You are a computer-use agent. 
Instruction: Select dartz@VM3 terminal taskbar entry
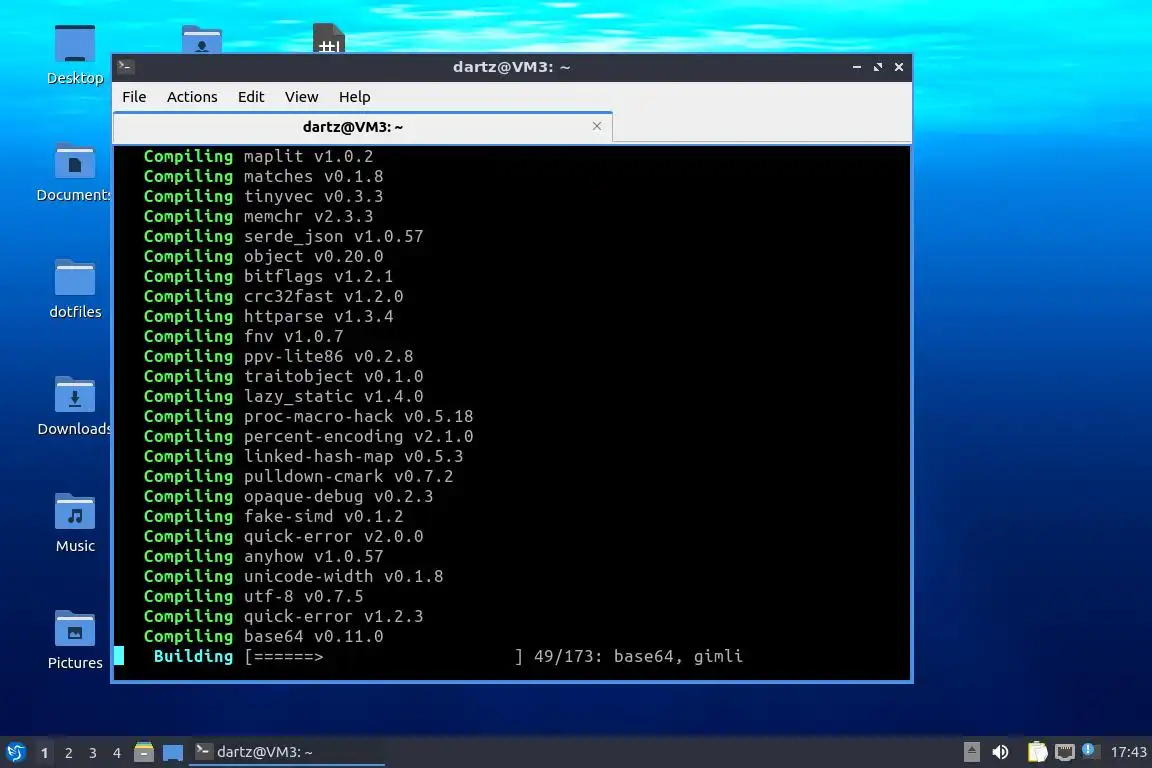point(287,752)
